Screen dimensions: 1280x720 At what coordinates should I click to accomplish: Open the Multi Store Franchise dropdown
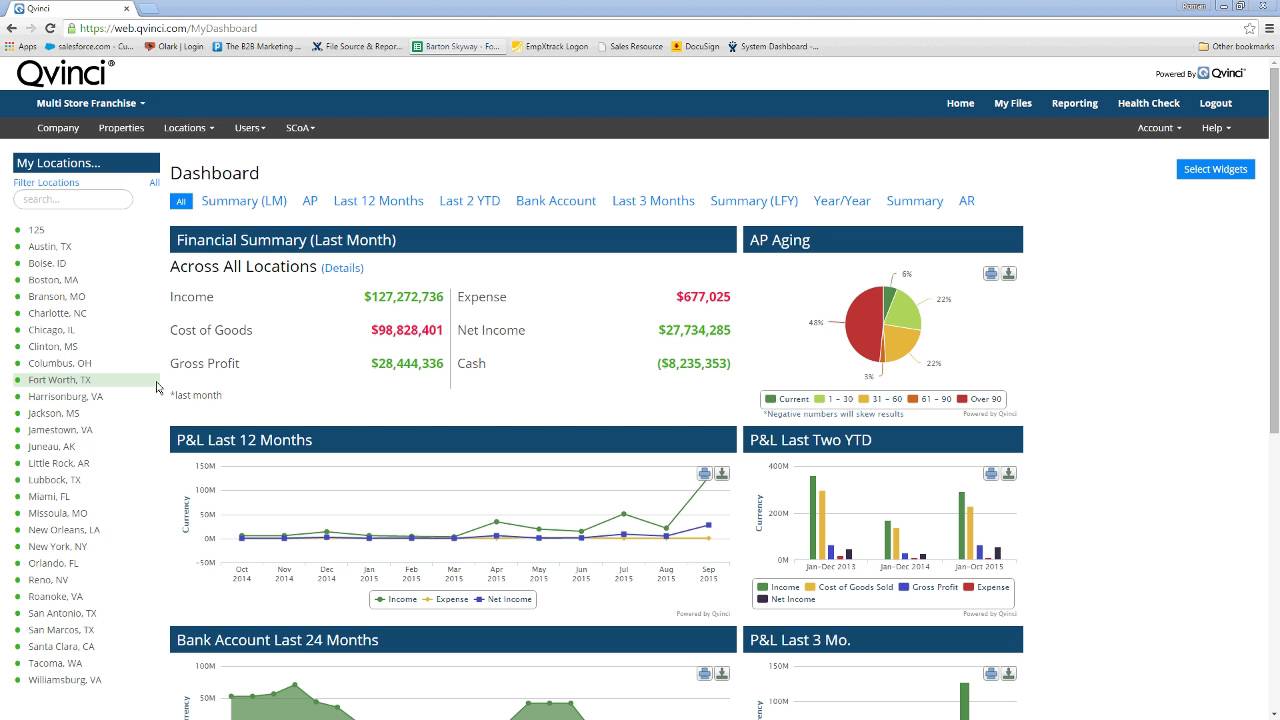91,103
